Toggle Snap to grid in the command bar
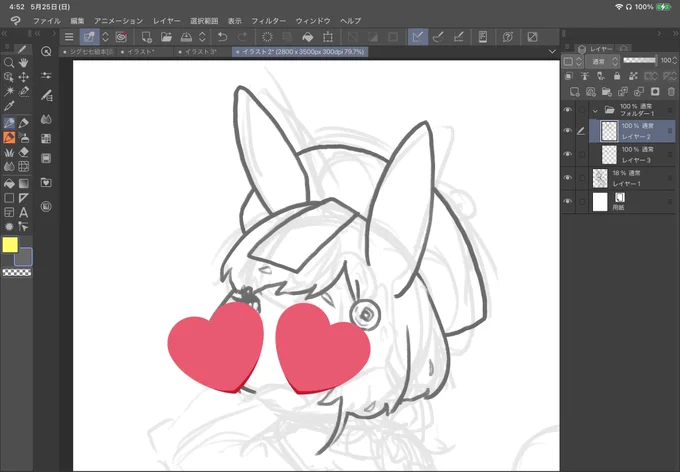 coord(458,37)
